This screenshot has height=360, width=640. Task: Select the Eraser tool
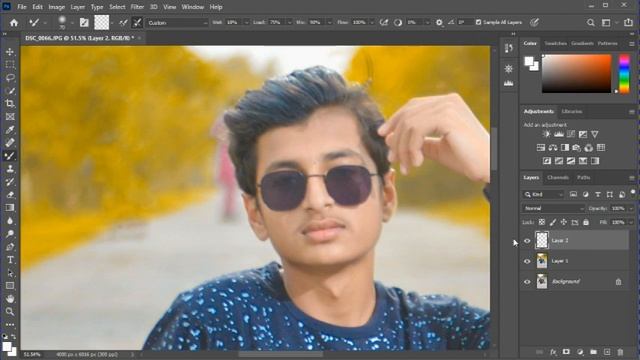coord(10,195)
